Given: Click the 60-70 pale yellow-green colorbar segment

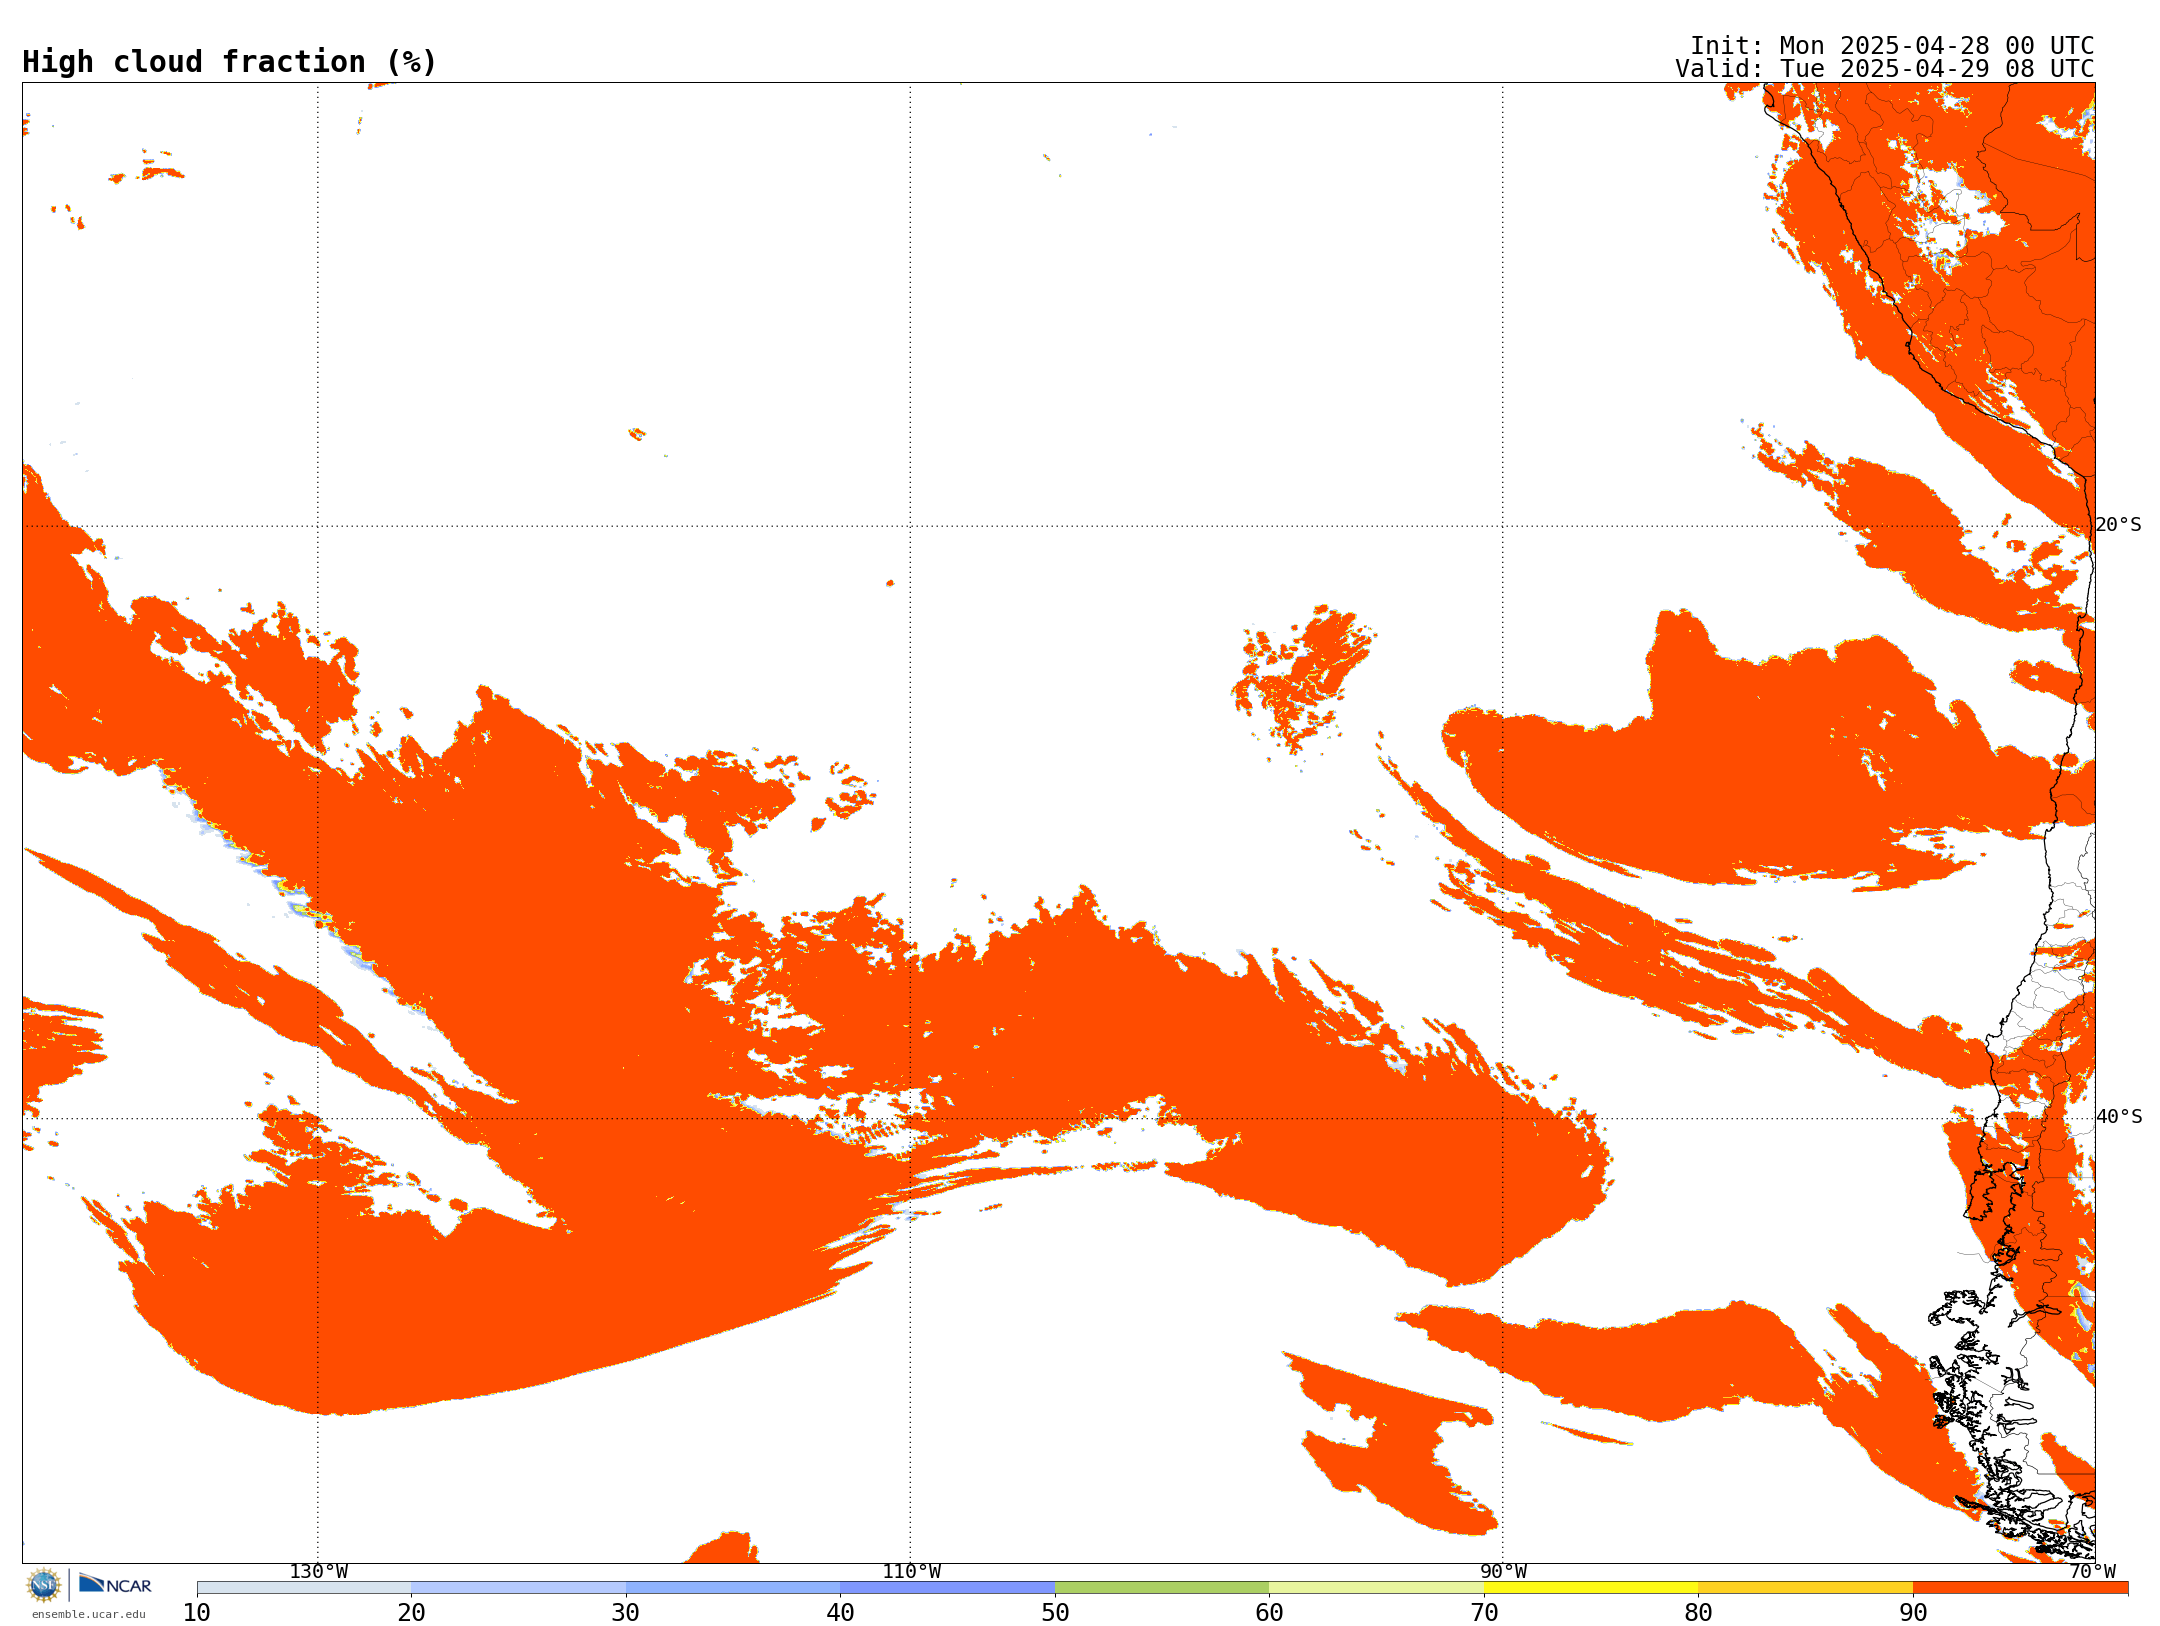Looking at the screenshot, I should pyautogui.click(x=1376, y=1588).
